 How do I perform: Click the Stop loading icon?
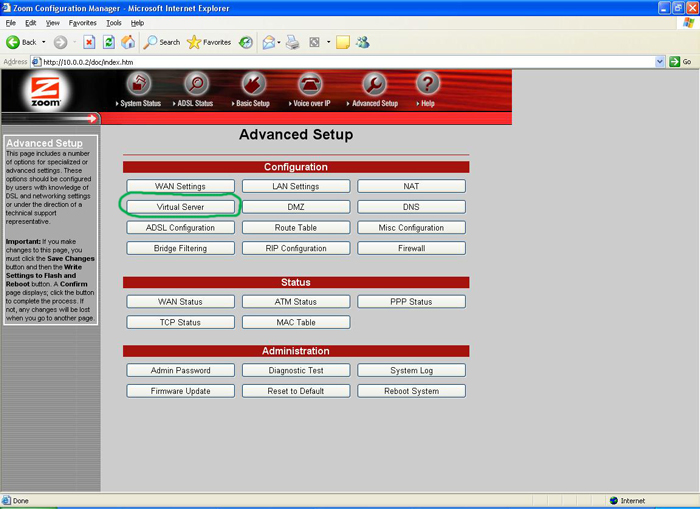(x=89, y=42)
